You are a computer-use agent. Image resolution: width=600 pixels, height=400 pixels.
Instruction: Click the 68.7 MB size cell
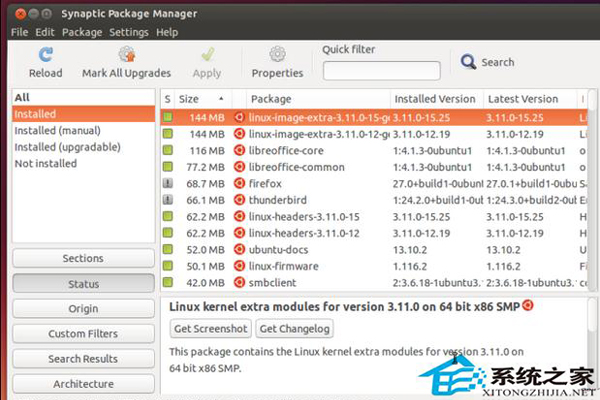(205, 184)
